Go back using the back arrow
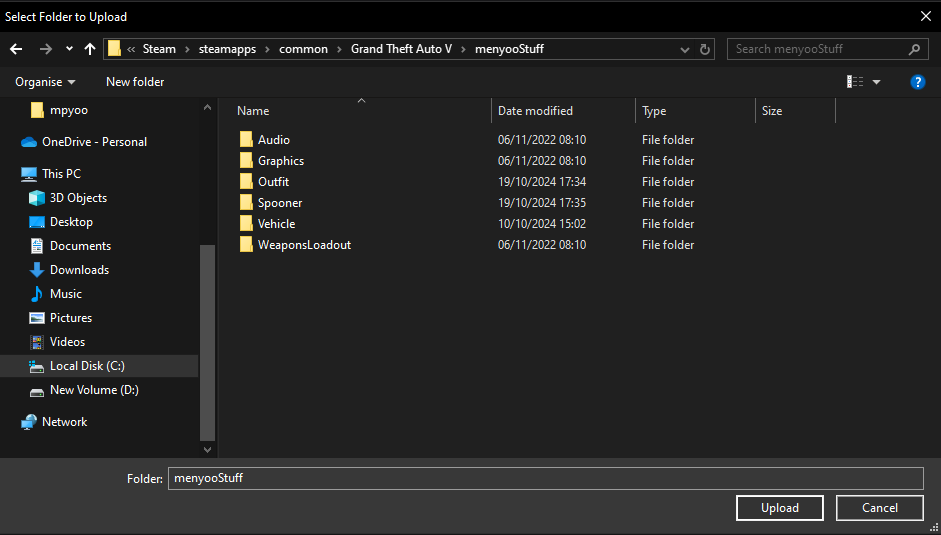 [x=16, y=49]
